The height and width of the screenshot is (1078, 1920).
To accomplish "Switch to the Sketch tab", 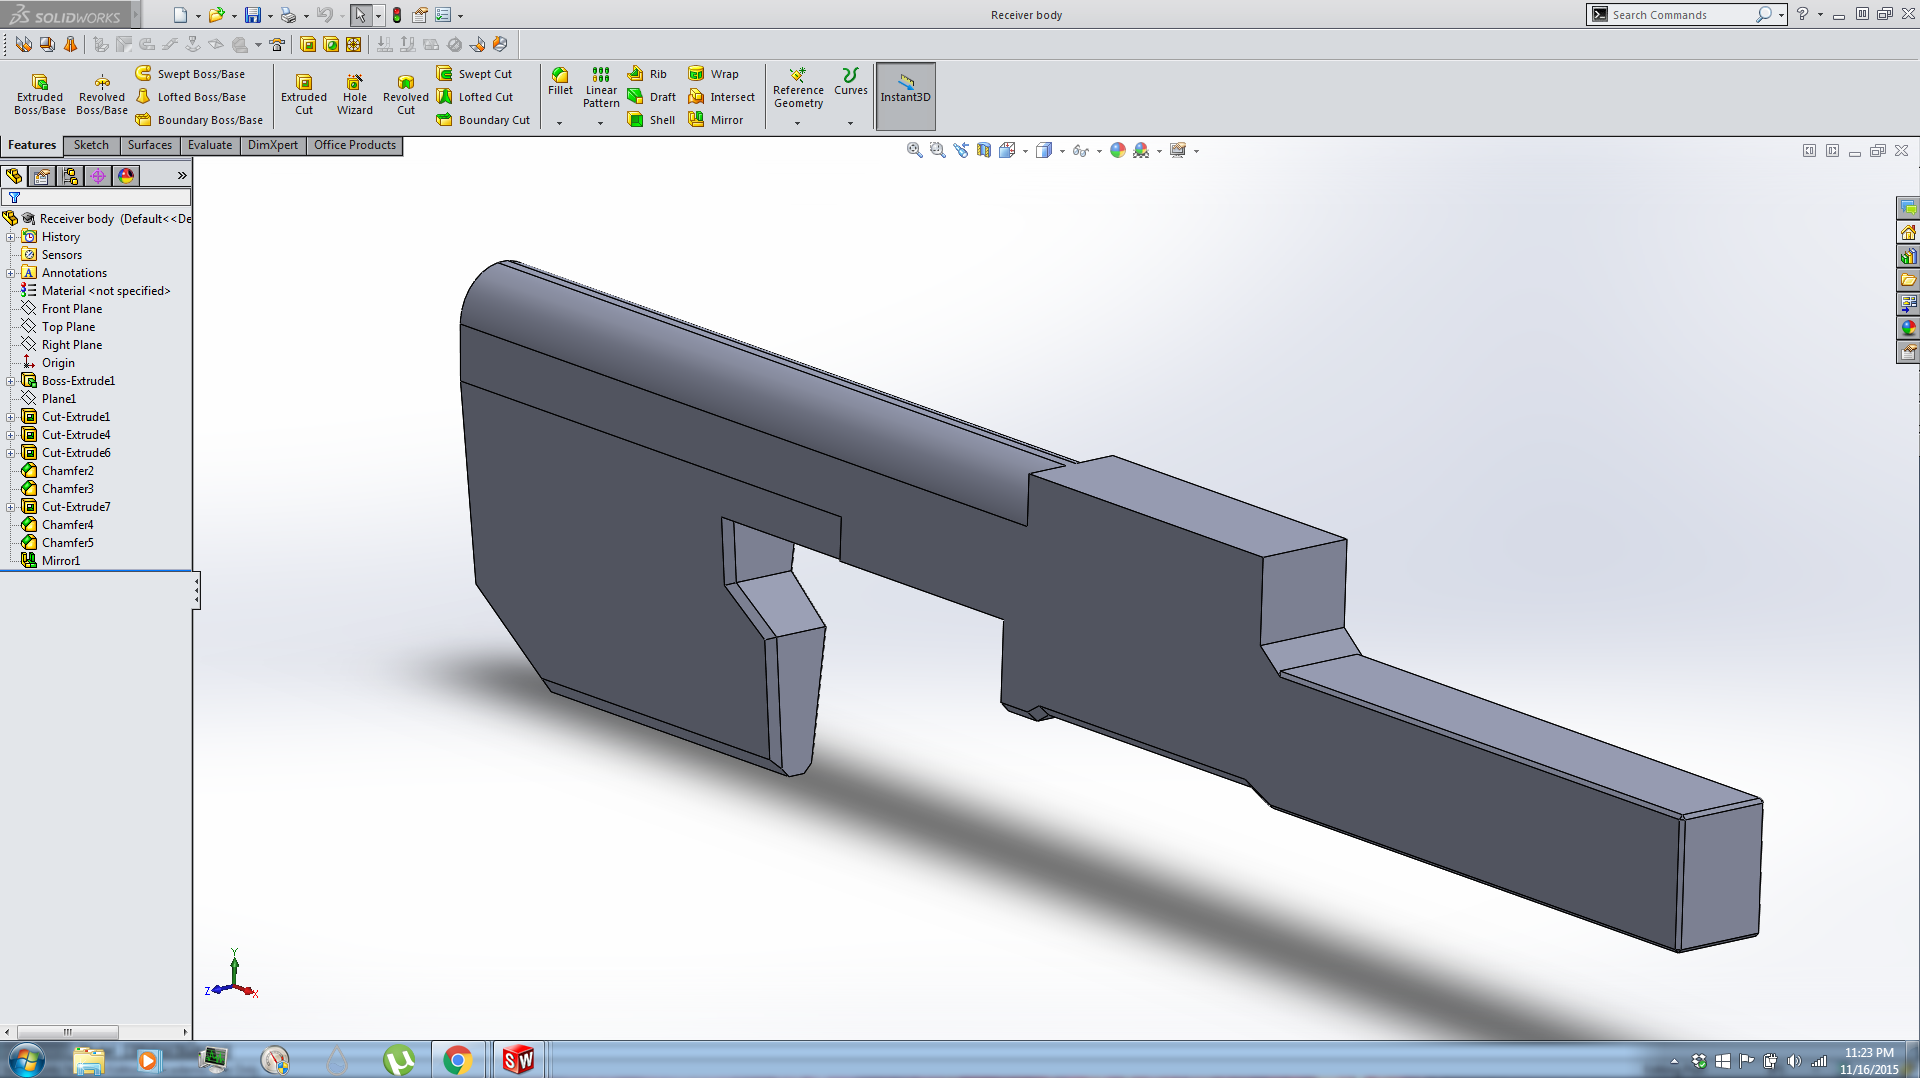I will (91, 145).
